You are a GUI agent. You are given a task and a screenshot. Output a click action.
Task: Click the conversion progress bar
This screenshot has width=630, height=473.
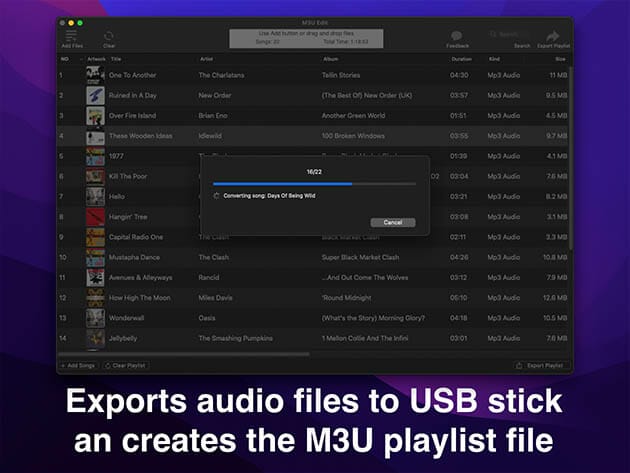314,184
